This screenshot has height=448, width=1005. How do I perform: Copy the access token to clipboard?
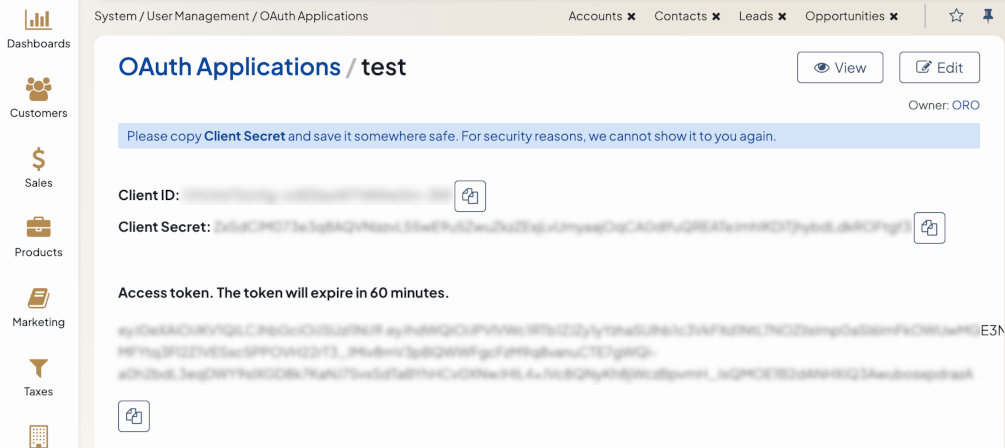[134, 416]
